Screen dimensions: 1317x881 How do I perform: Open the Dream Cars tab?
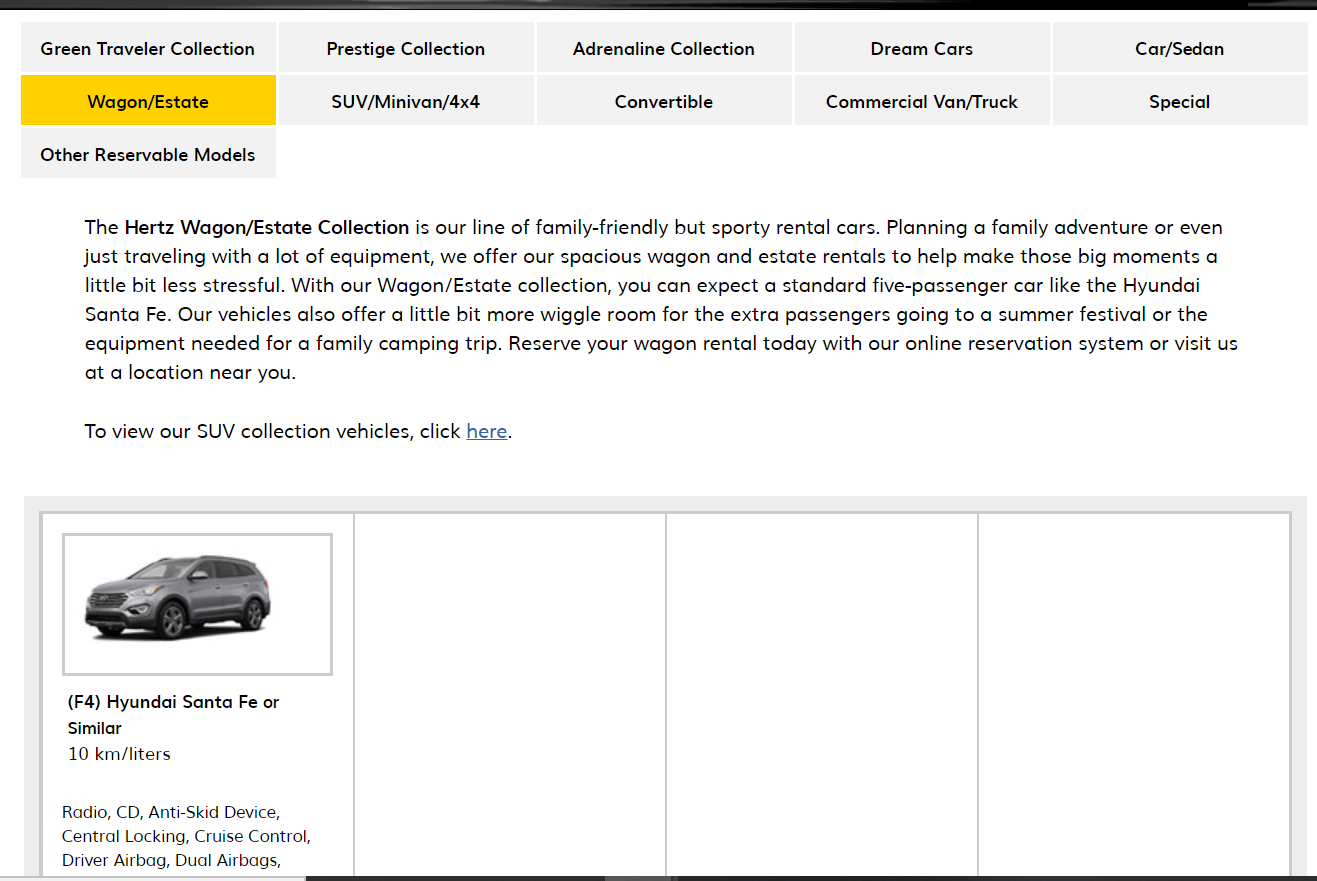point(922,48)
